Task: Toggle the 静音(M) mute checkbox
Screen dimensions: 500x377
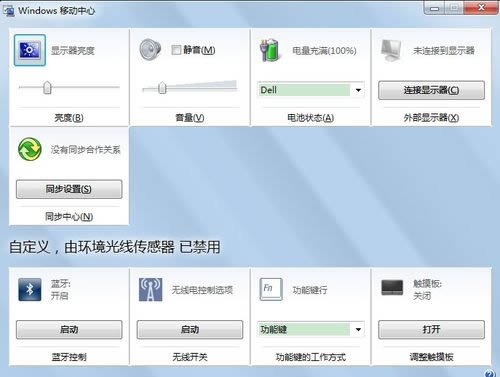Action: pyautogui.click(x=176, y=50)
